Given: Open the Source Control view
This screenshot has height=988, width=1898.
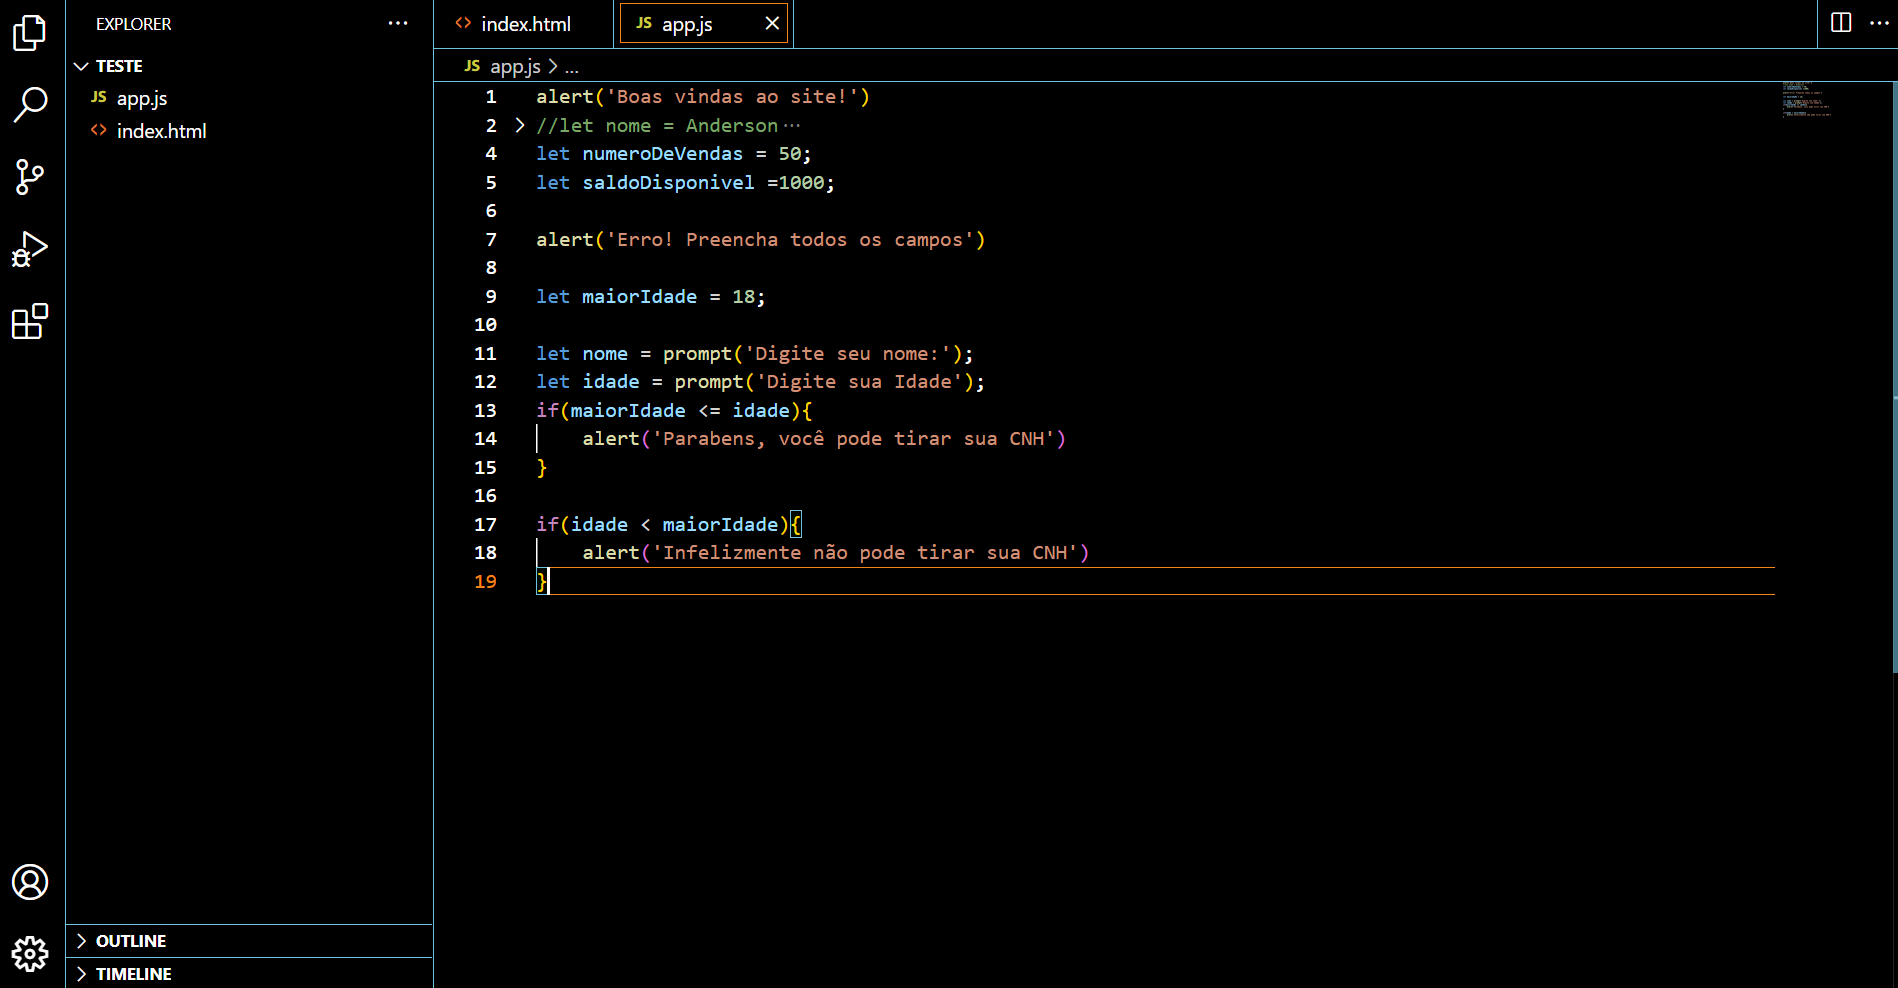Looking at the screenshot, I should pos(30,177).
